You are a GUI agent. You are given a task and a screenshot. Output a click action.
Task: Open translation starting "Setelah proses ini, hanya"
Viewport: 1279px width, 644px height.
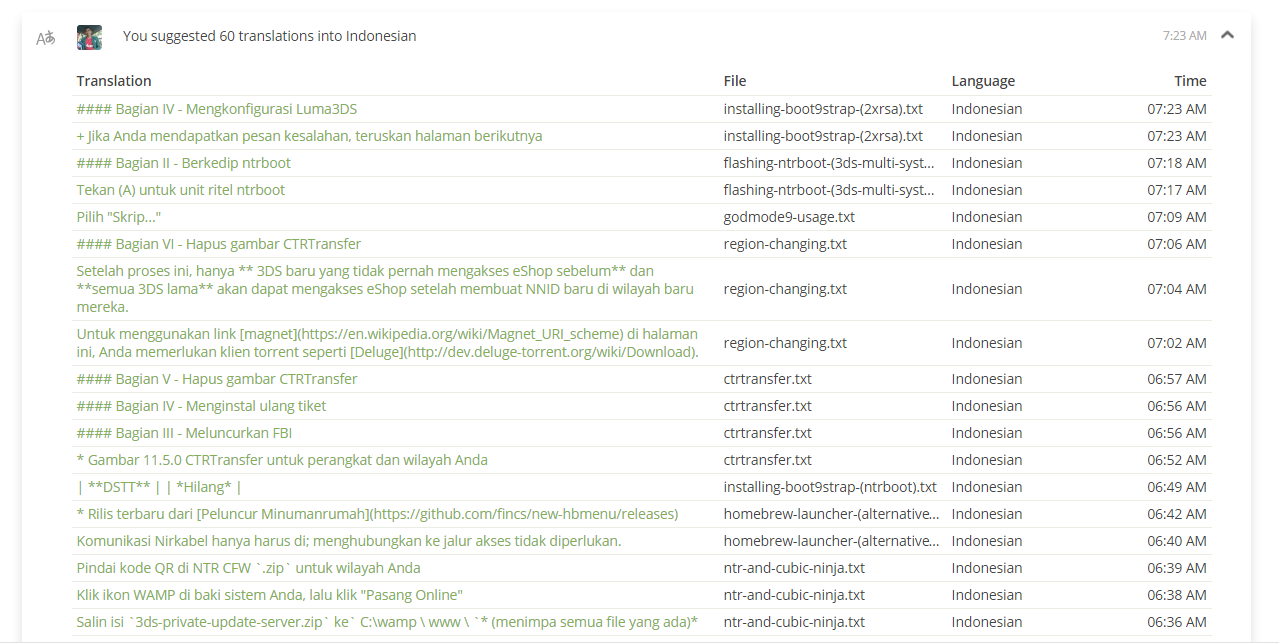pyautogui.click(x=385, y=289)
